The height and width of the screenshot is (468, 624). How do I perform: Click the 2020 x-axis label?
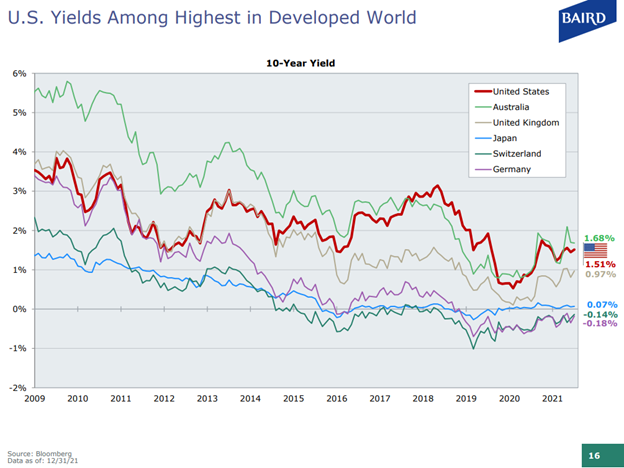pyautogui.click(x=509, y=398)
